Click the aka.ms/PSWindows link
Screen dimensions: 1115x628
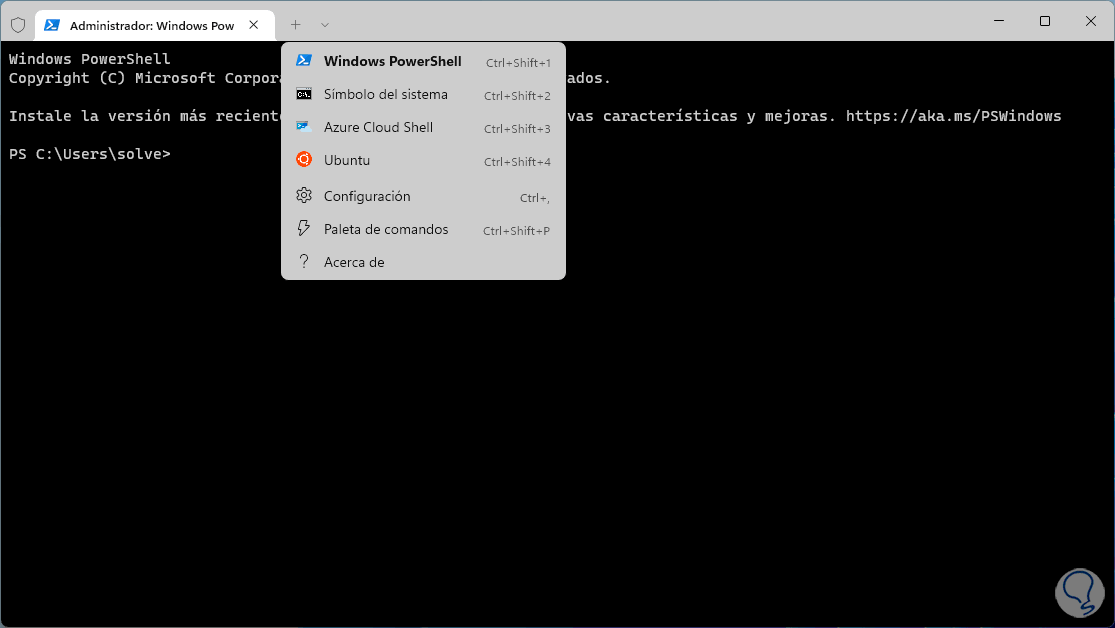pos(953,116)
